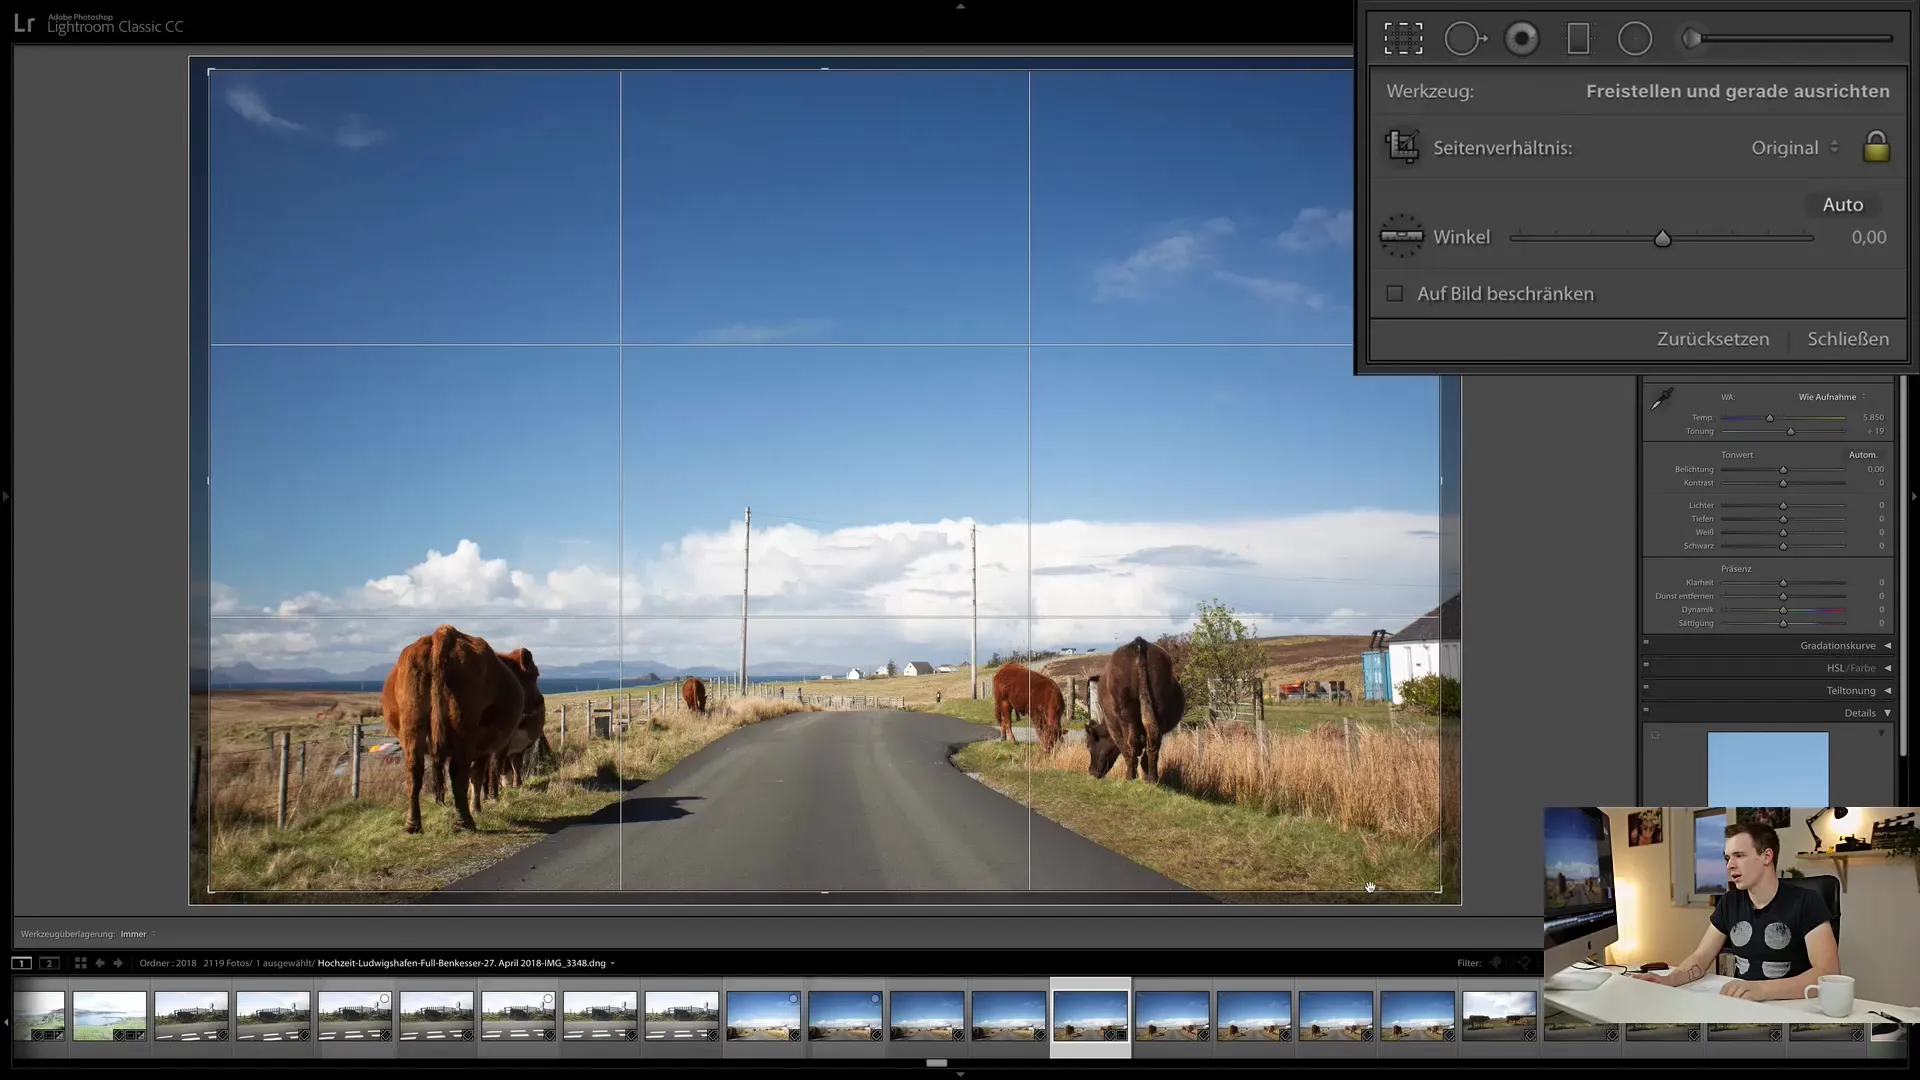This screenshot has height=1080, width=1920.
Task: Toggle filmstrip via bottom edge arrow
Action: click(960, 1075)
